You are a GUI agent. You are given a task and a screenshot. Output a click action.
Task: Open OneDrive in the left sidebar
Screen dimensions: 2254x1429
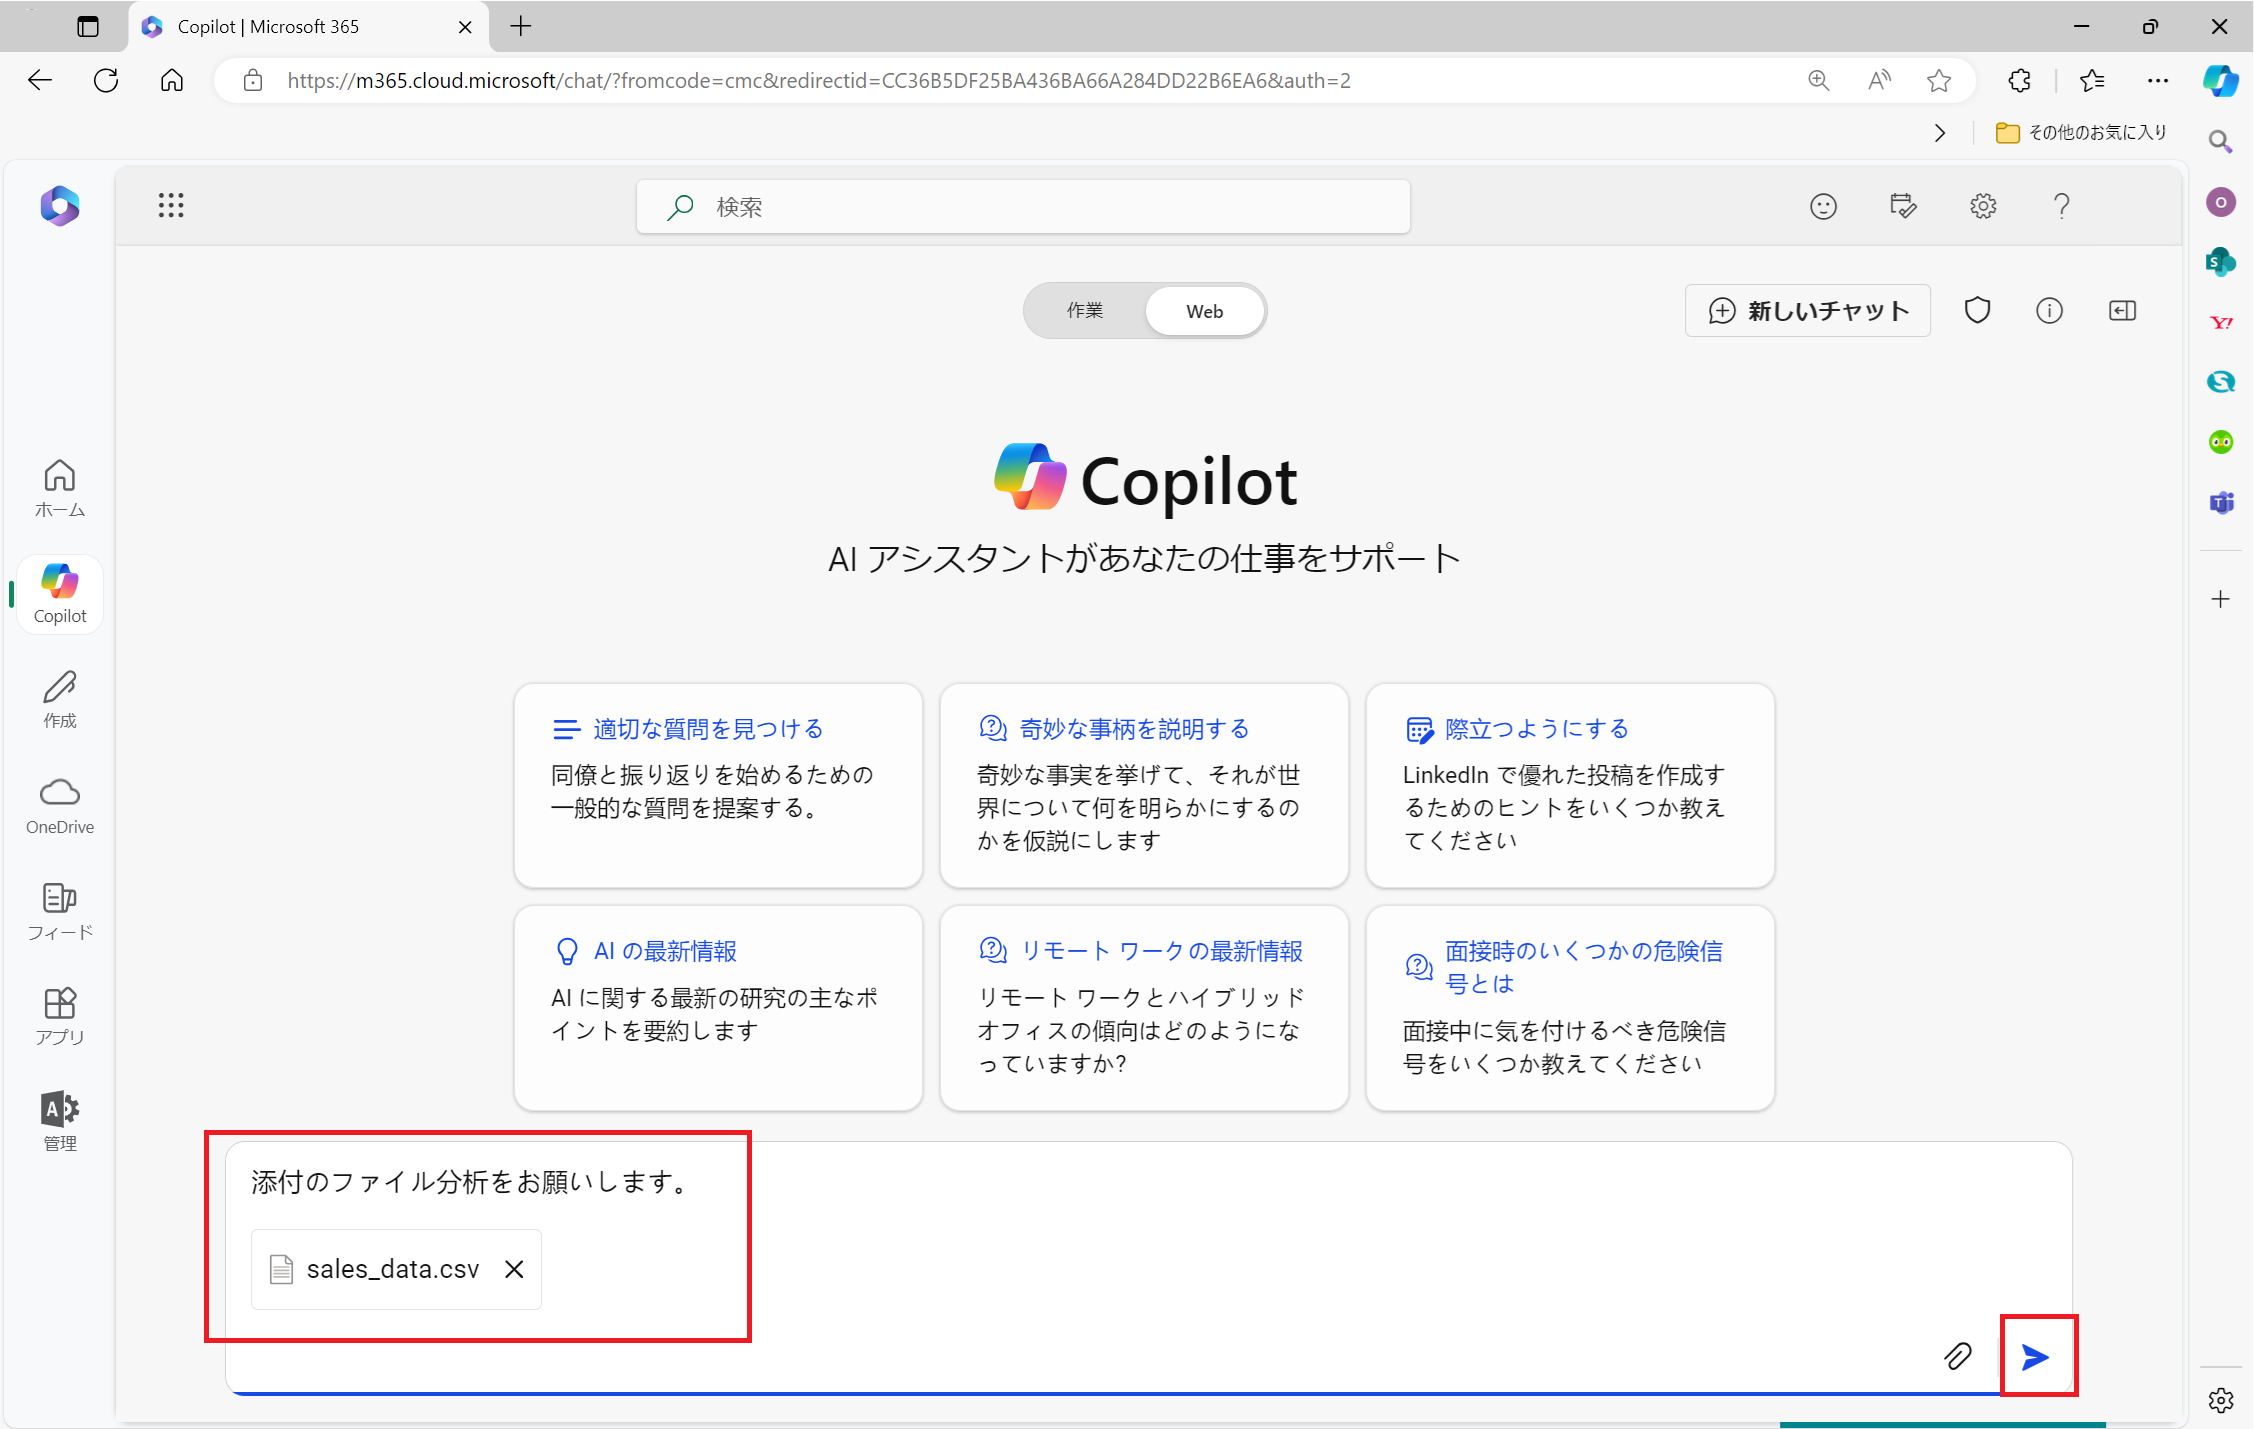[x=60, y=806]
